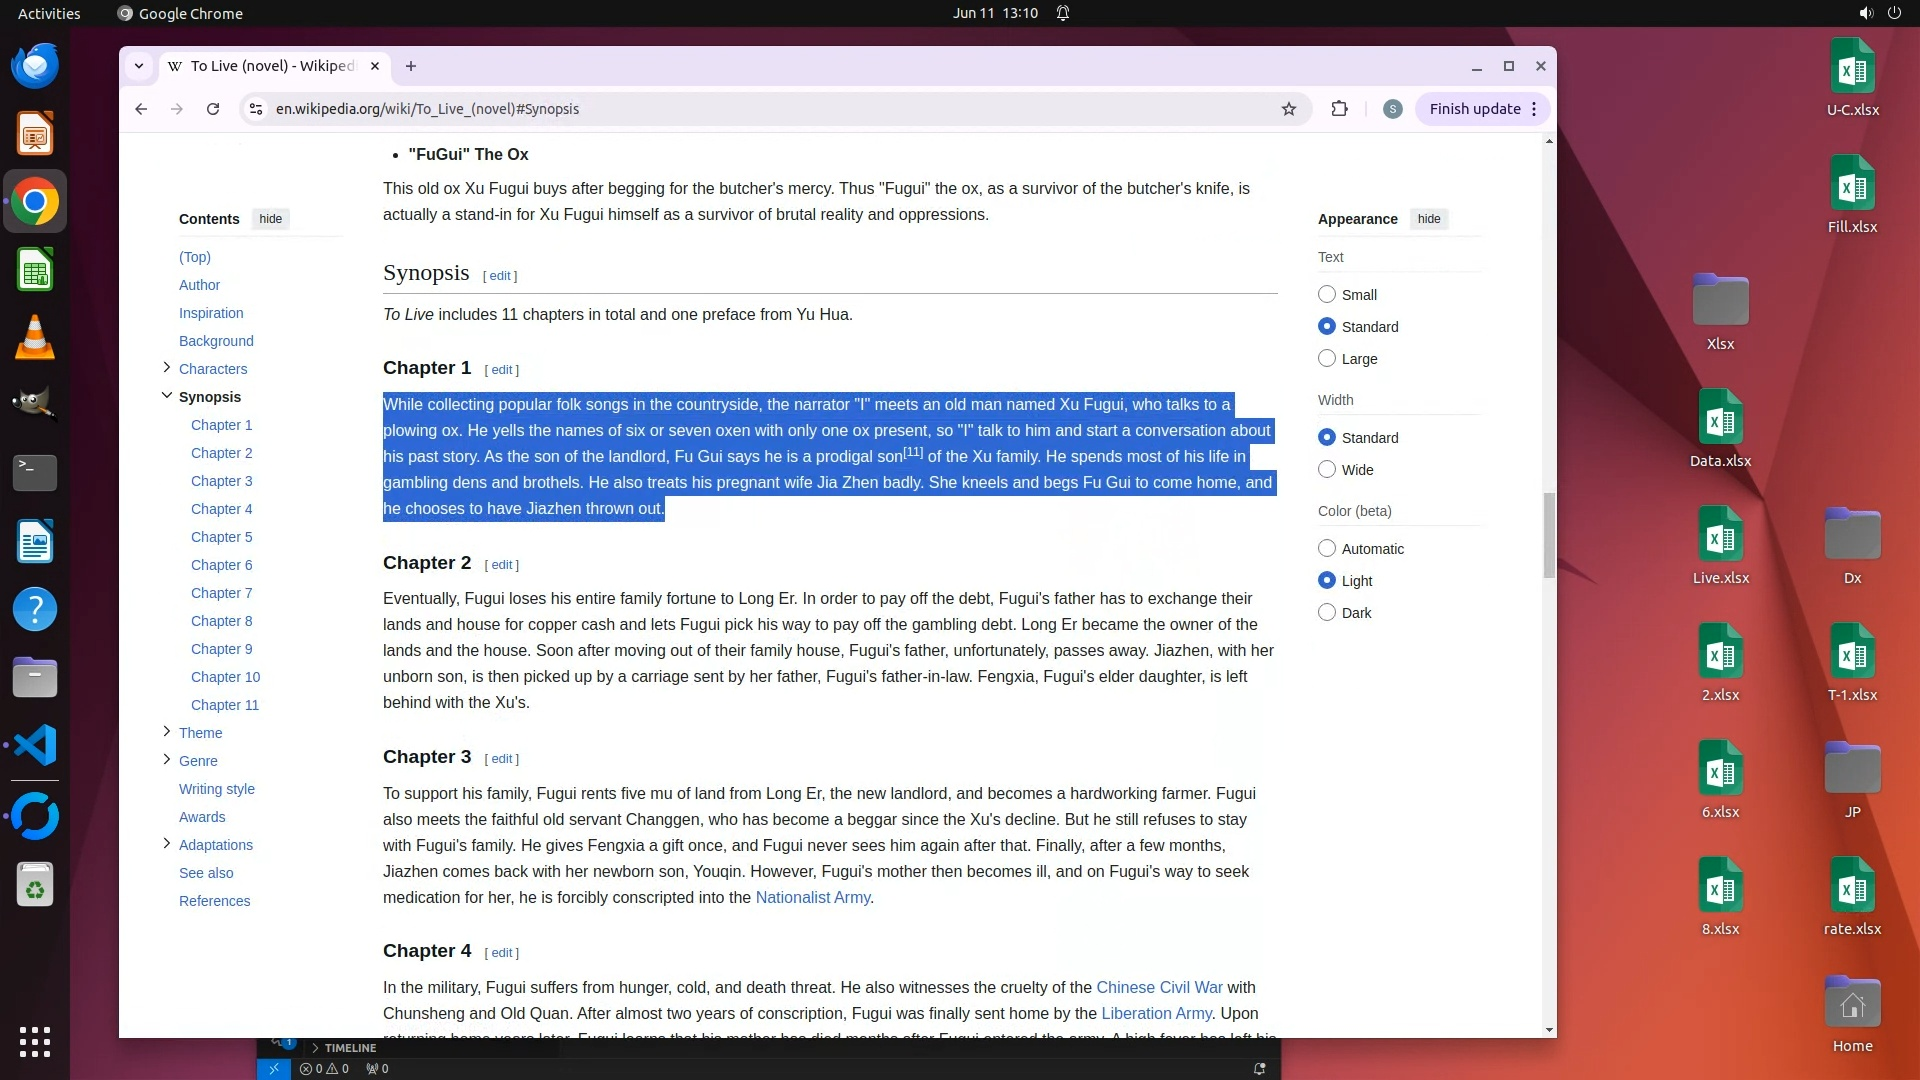Follow the Nationalist Army link

pos(812,897)
